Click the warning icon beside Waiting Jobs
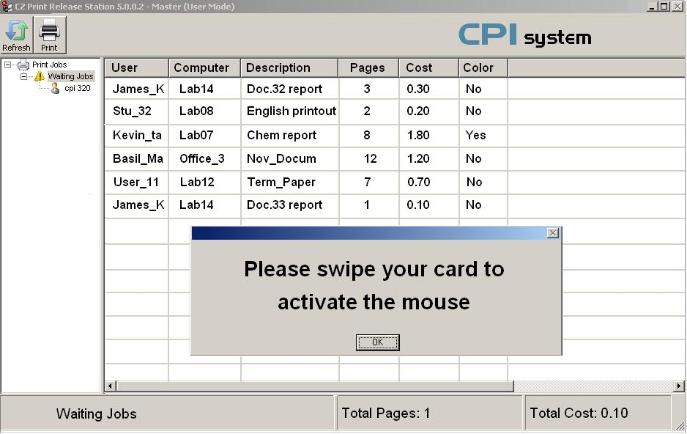The image size is (687, 434). [39, 76]
